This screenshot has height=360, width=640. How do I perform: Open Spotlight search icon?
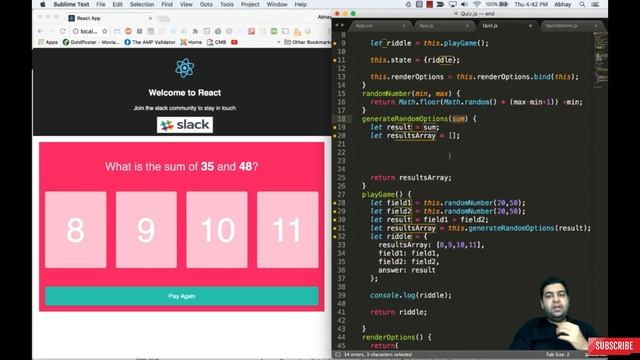[x=582, y=4]
